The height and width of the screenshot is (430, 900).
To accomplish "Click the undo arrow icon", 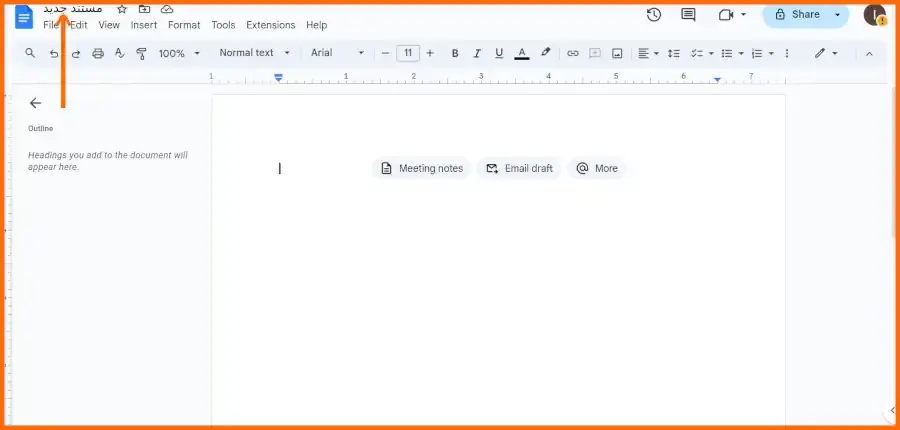I will tap(54, 53).
